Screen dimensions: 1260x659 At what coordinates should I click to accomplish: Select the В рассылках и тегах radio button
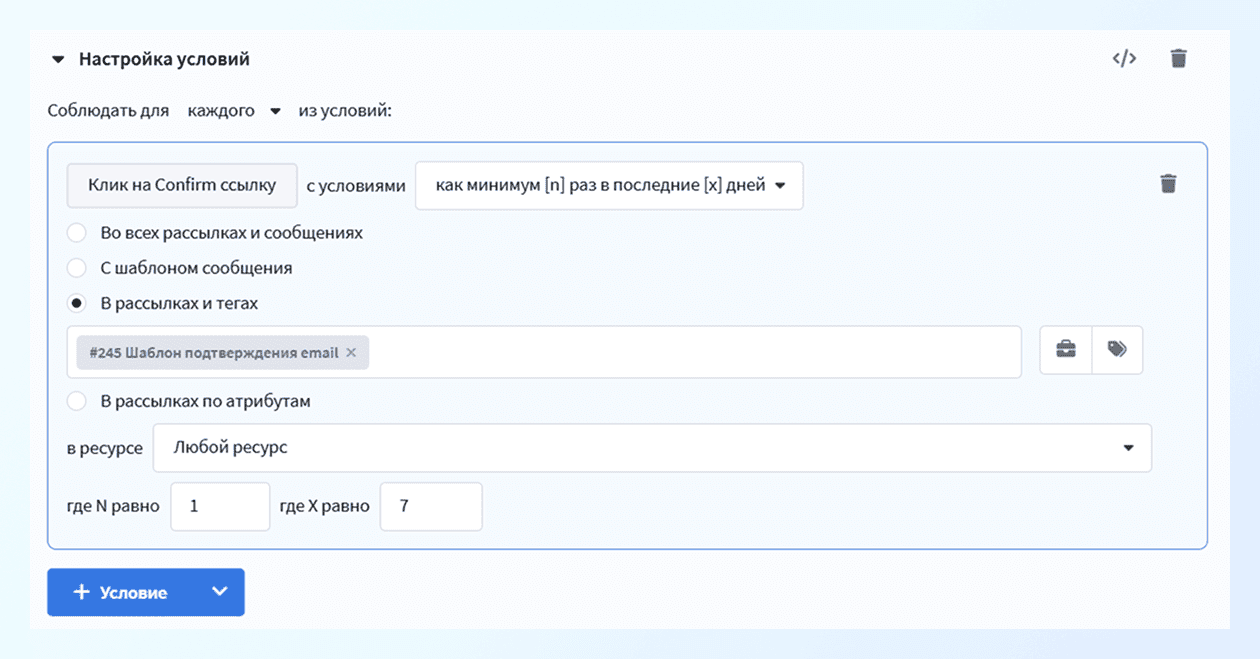[76, 303]
